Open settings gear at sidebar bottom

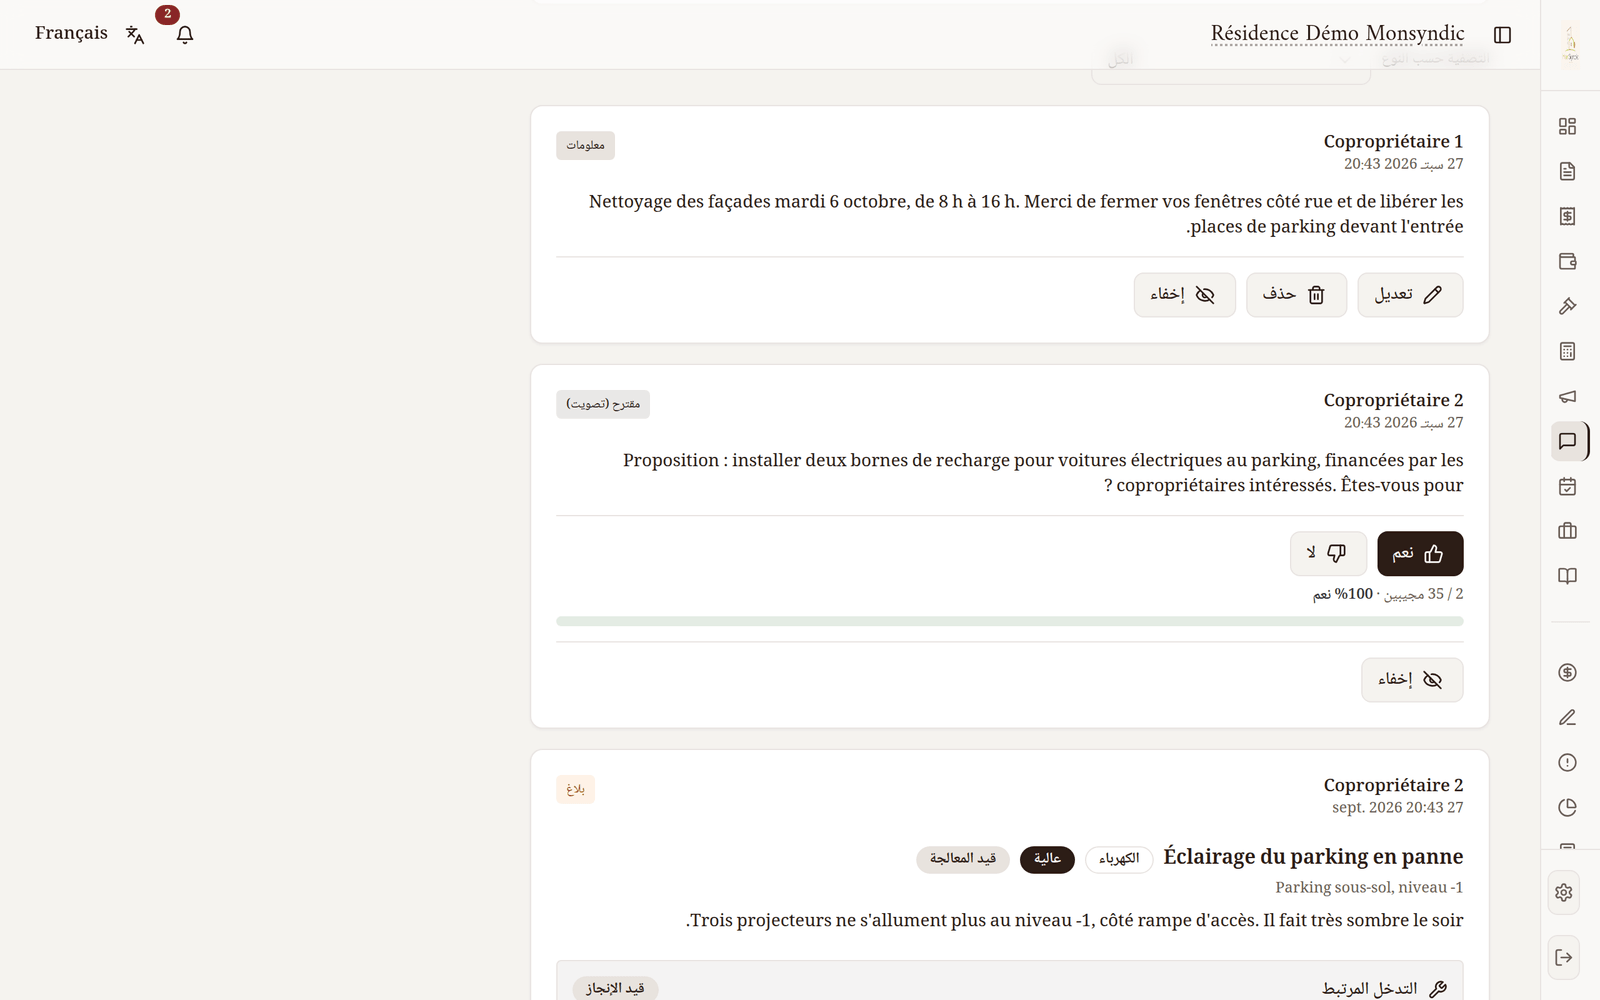pos(1564,892)
